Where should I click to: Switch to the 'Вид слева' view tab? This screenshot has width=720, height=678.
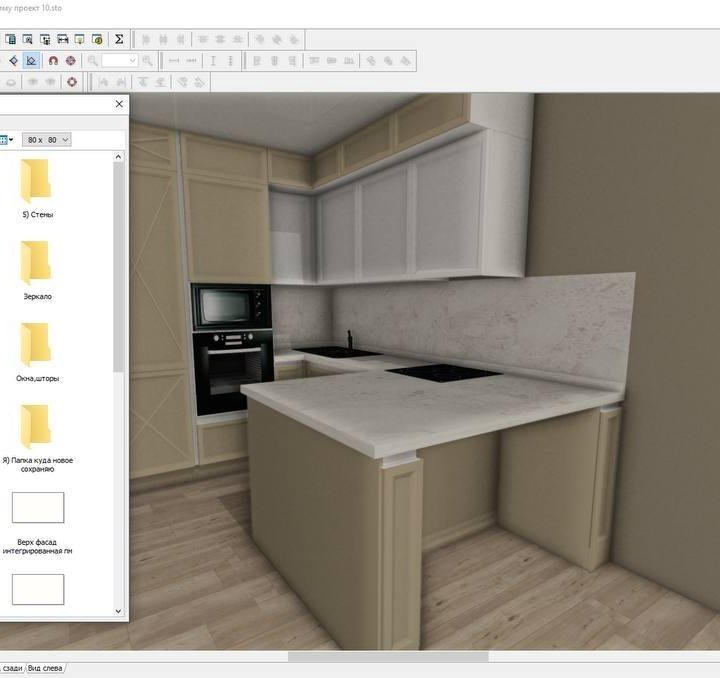pyautogui.click(x=45, y=668)
